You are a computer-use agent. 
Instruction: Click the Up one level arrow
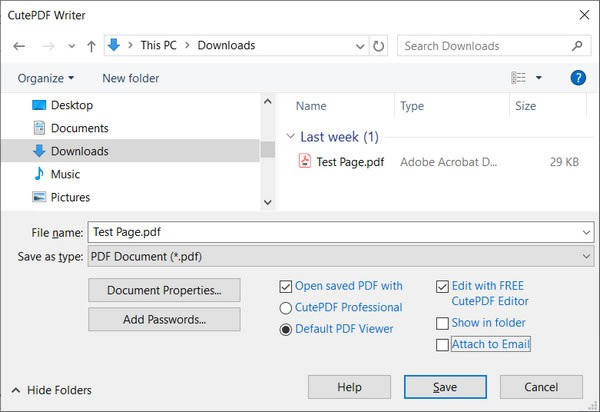pos(92,46)
